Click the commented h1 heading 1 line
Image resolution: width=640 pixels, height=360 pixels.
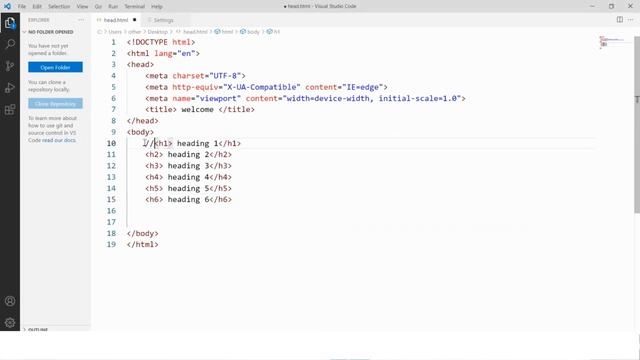coord(193,143)
